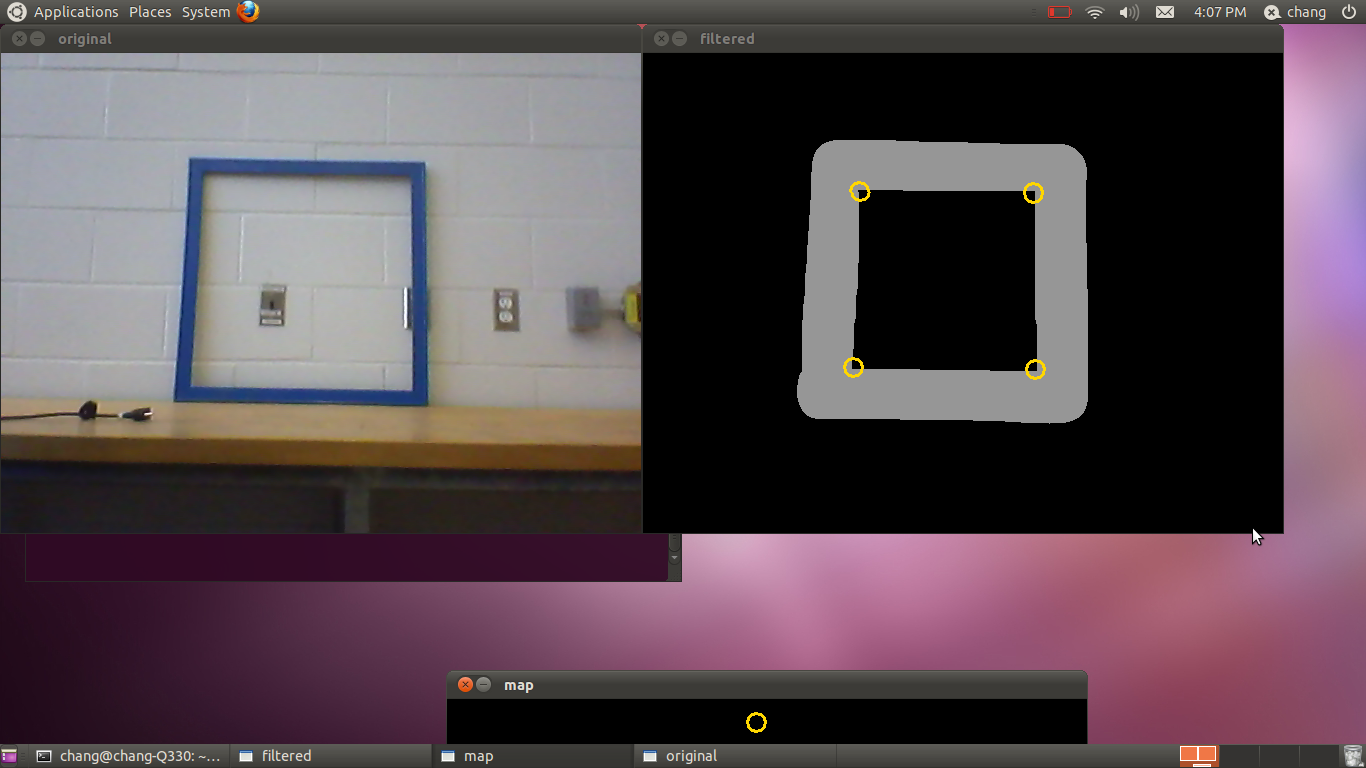
Task: Open the low battery indicator
Action: pos(1059,12)
